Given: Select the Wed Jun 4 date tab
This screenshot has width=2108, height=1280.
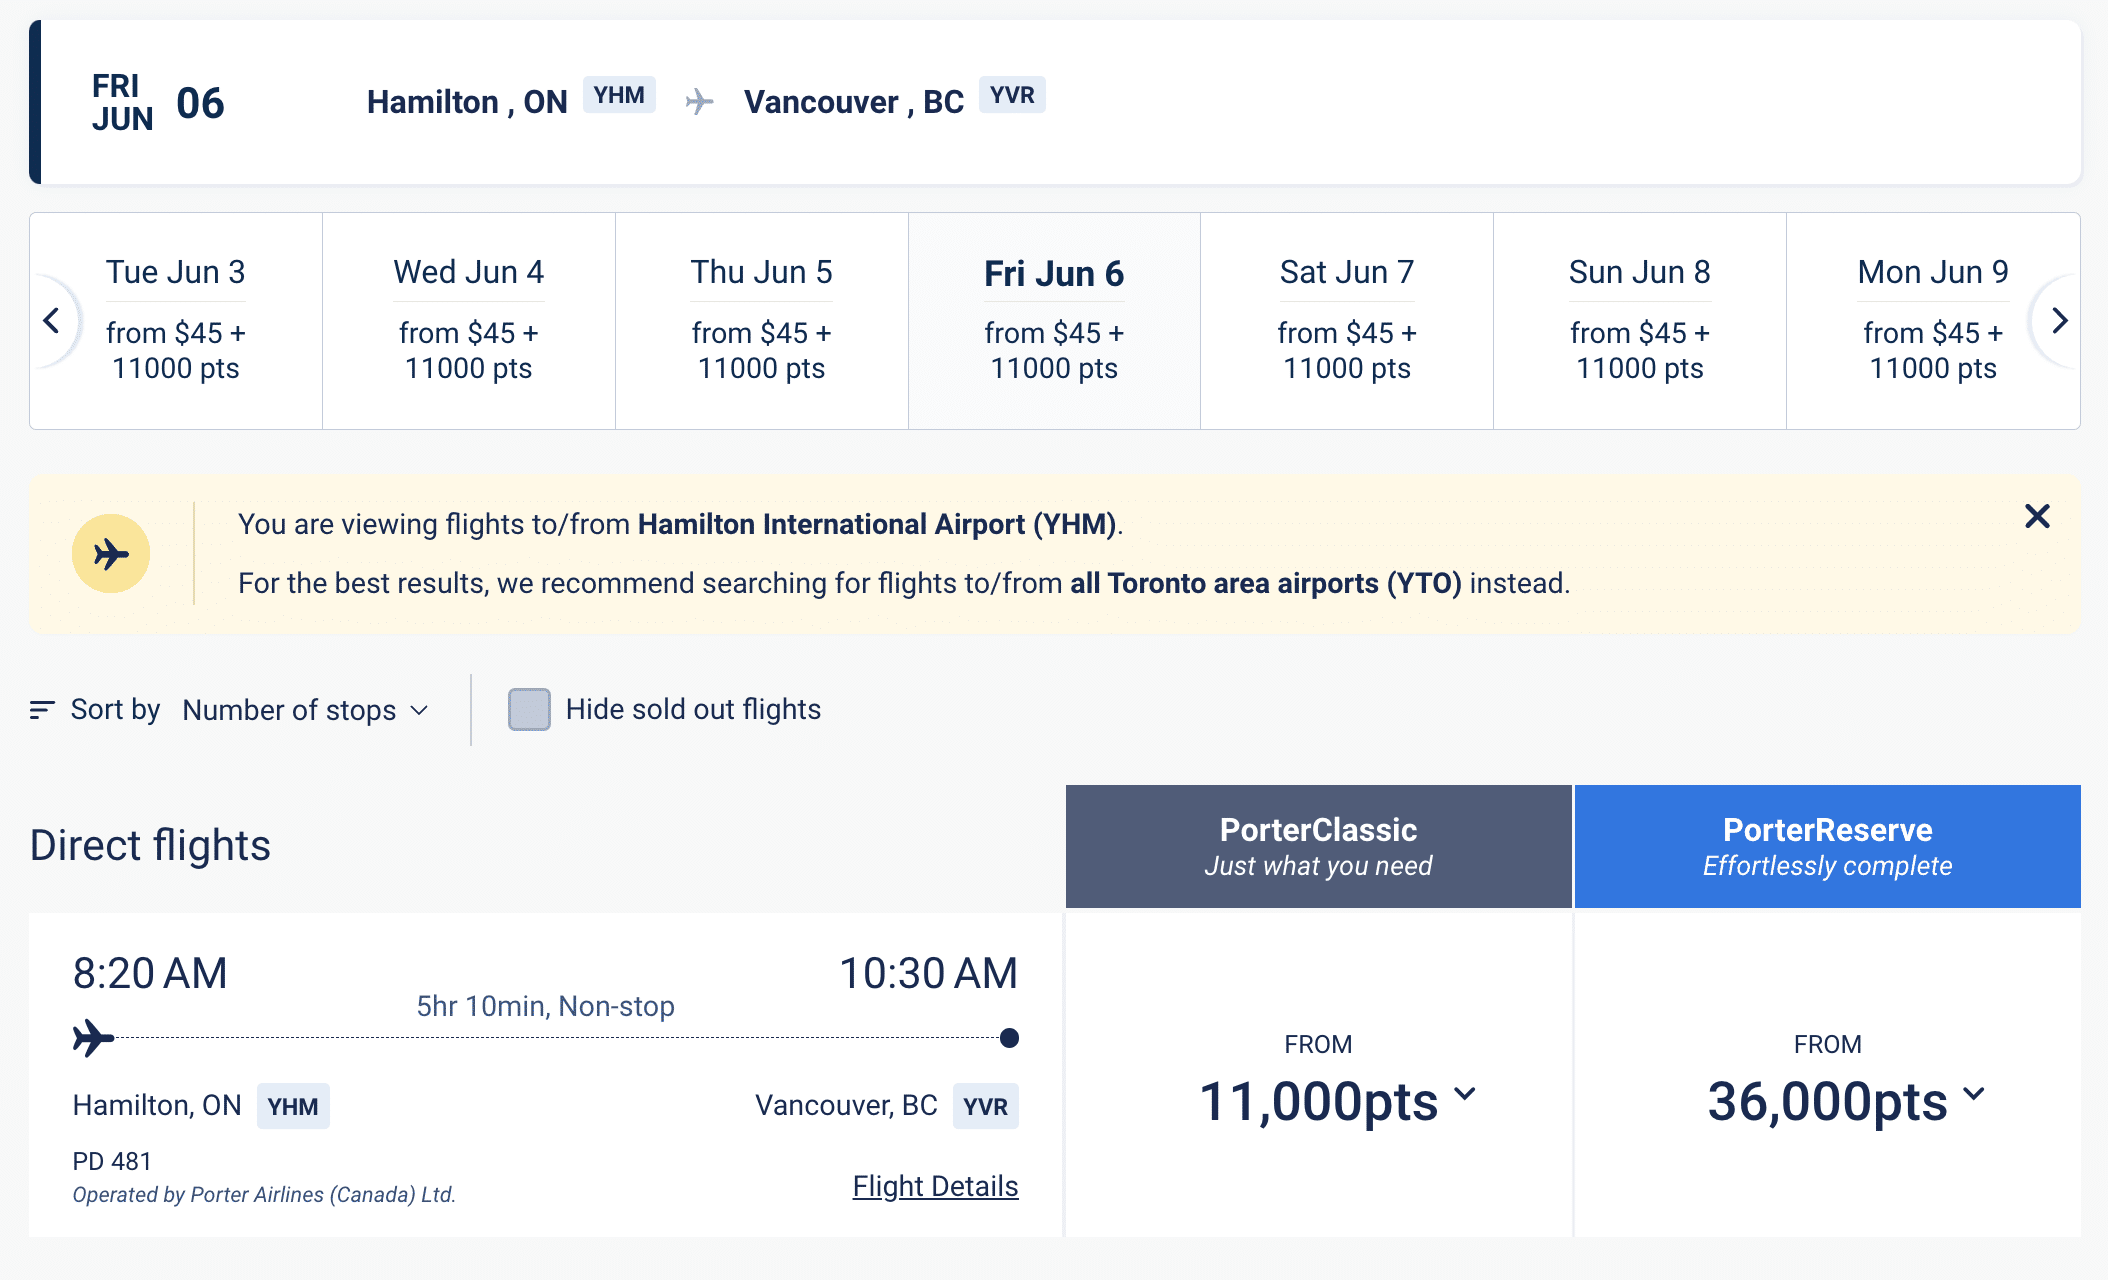Looking at the screenshot, I should (468, 321).
